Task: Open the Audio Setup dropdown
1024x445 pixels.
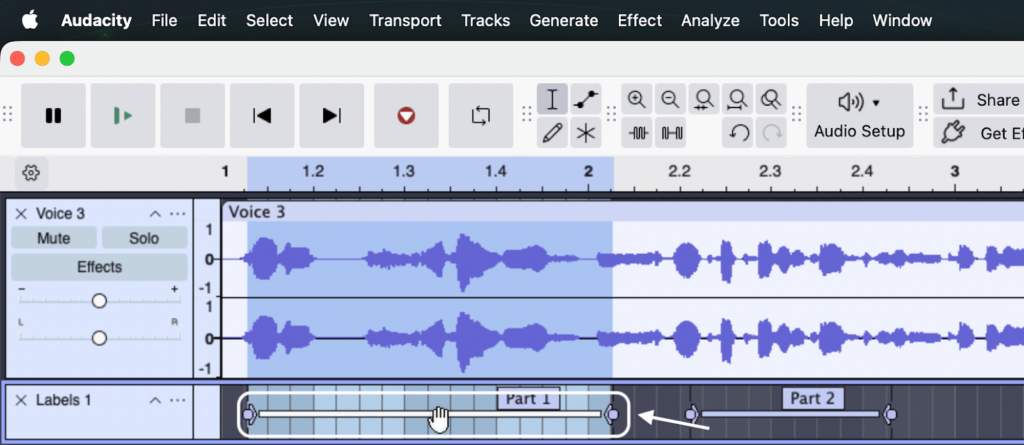Action: pyautogui.click(x=859, y=115)
